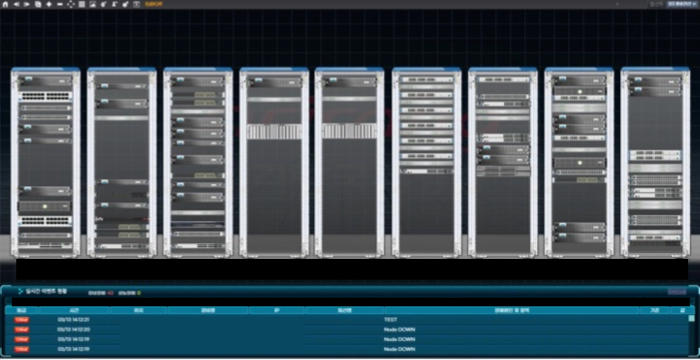Toggle the orange Edit:OFF mode label

pos(154,4)
